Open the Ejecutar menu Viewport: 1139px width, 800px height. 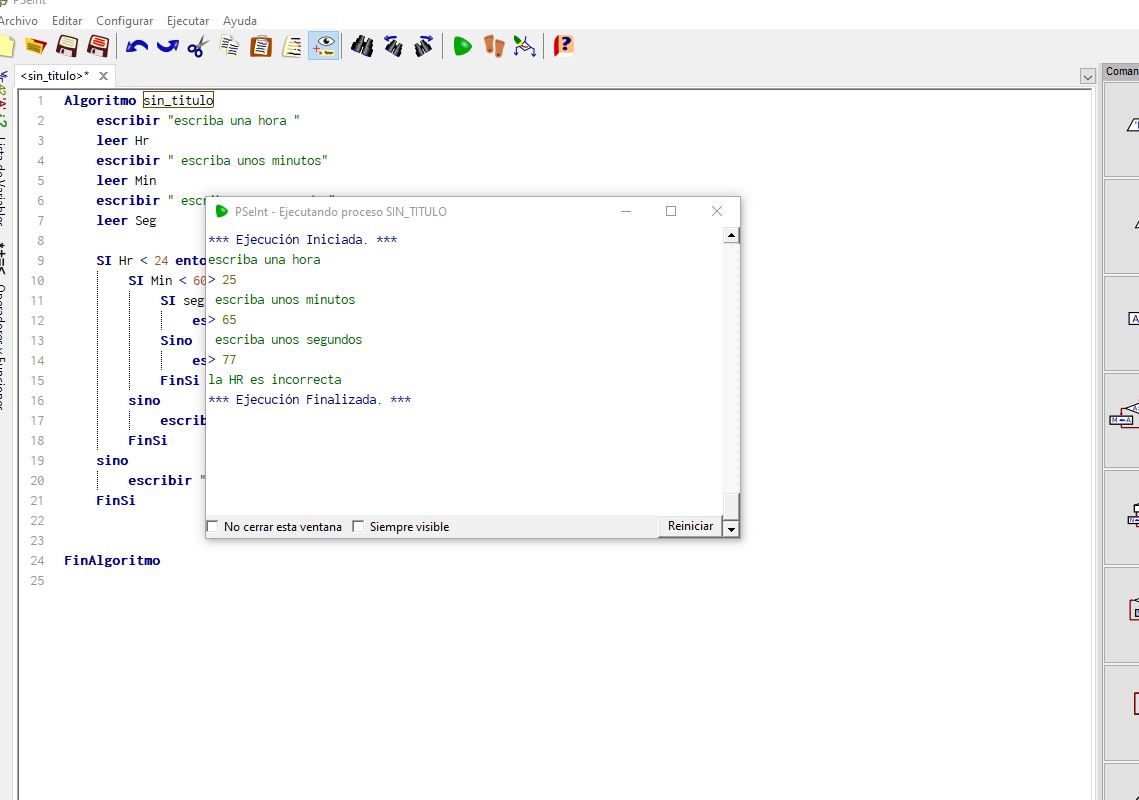(188, 21)
